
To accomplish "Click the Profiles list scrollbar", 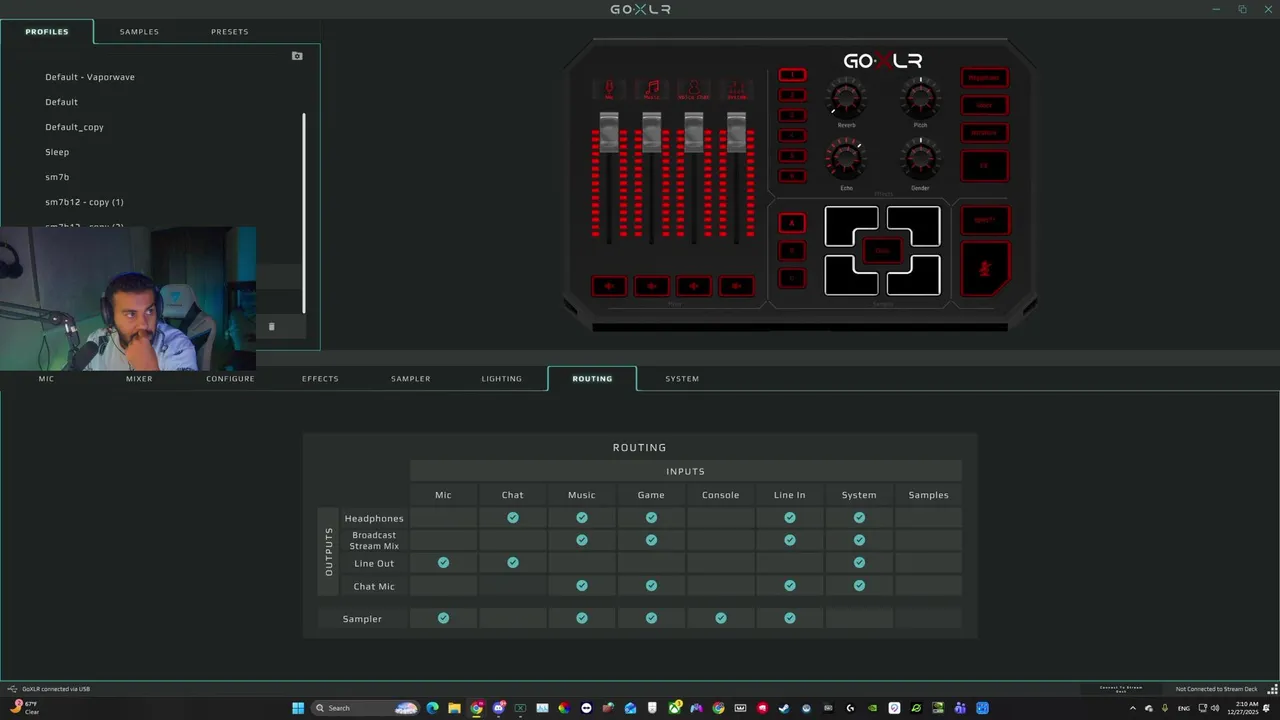I will click(x=304, y=213).
